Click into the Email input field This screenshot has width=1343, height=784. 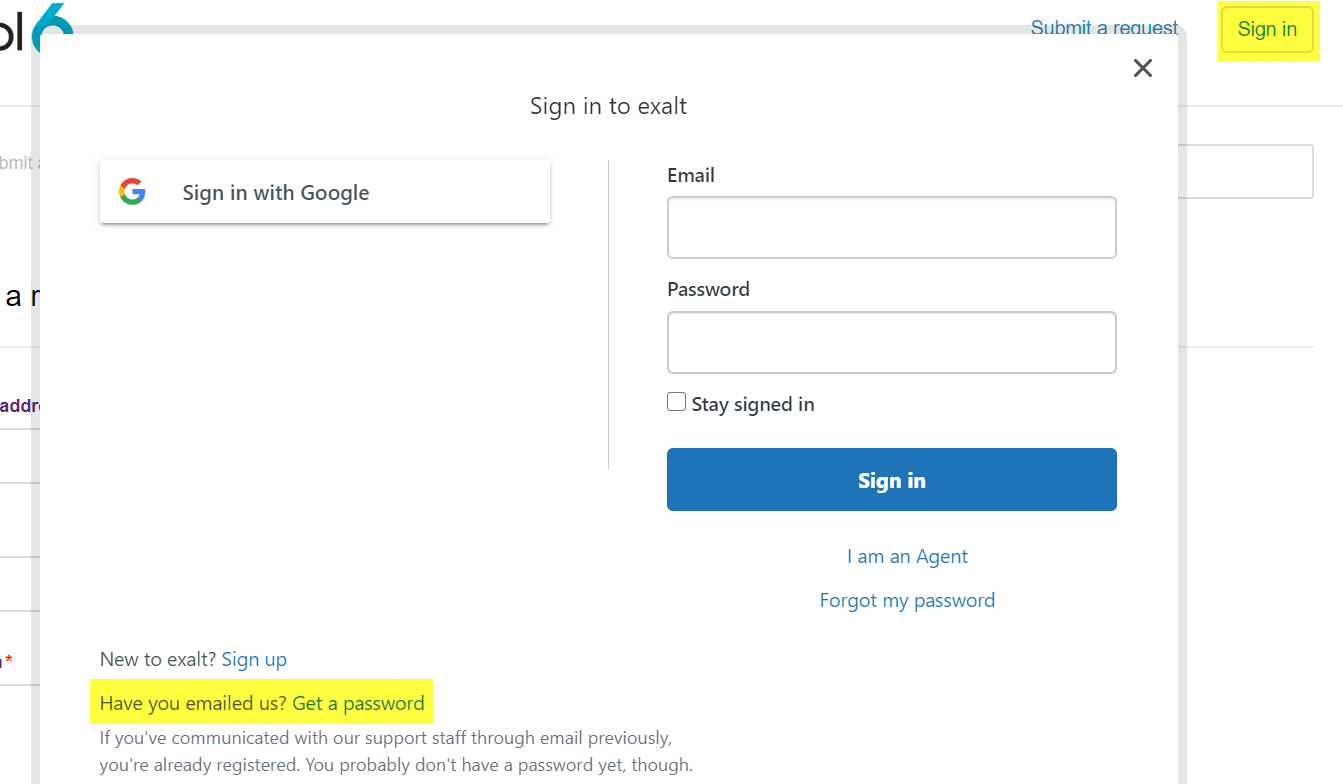tap(891, 228)
